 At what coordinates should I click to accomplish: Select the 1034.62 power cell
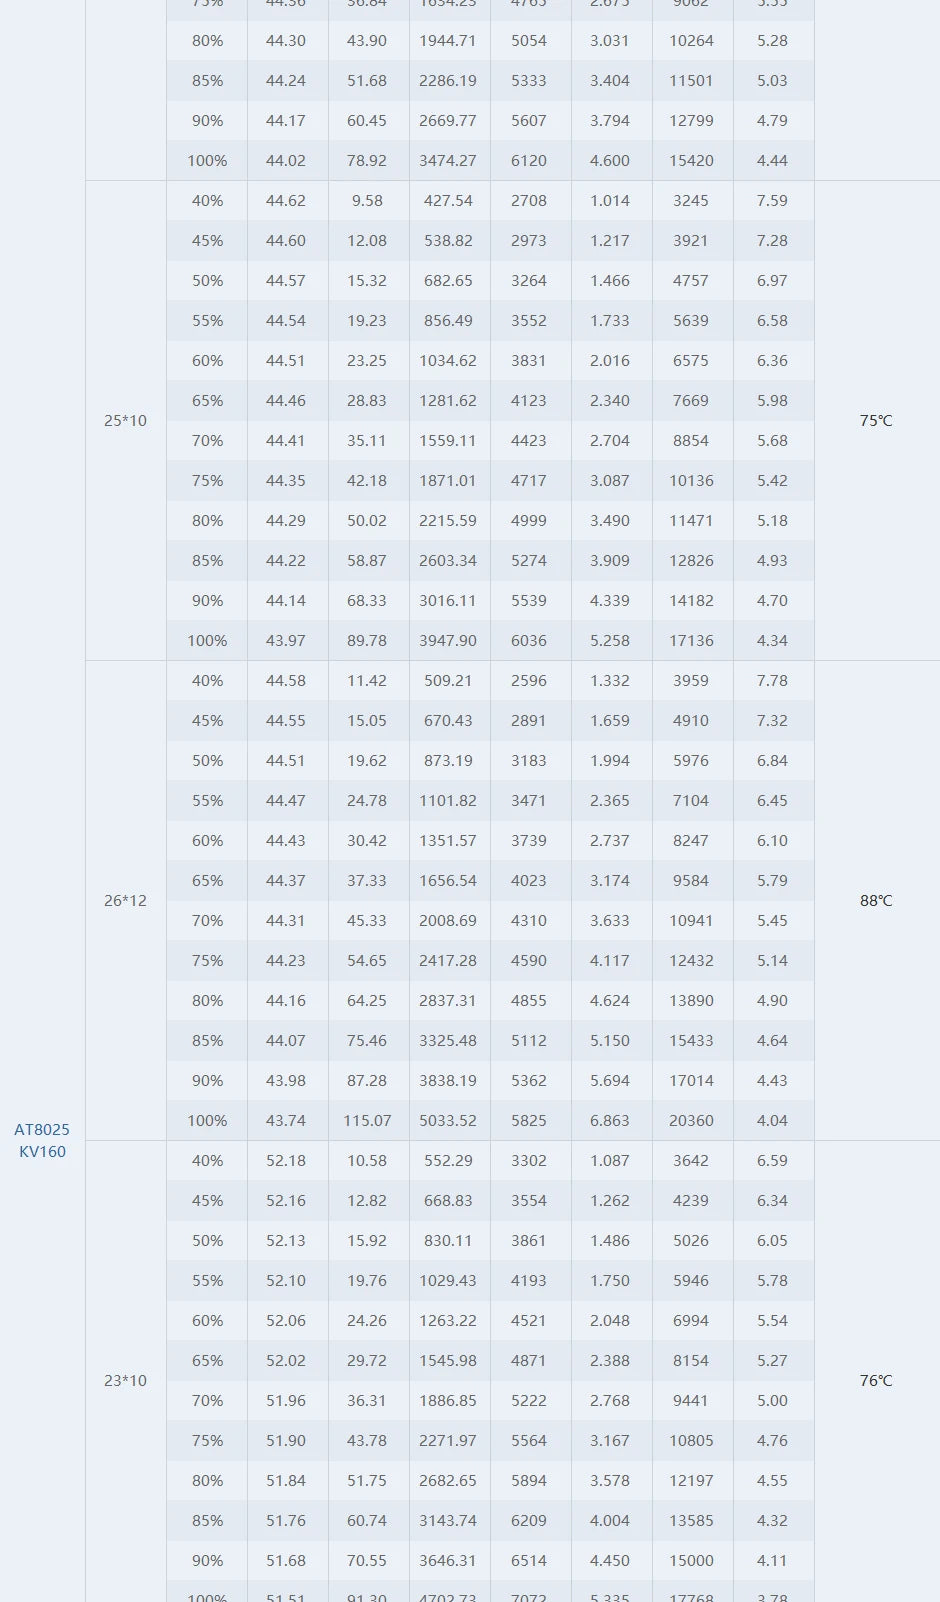tap(448, 361)
